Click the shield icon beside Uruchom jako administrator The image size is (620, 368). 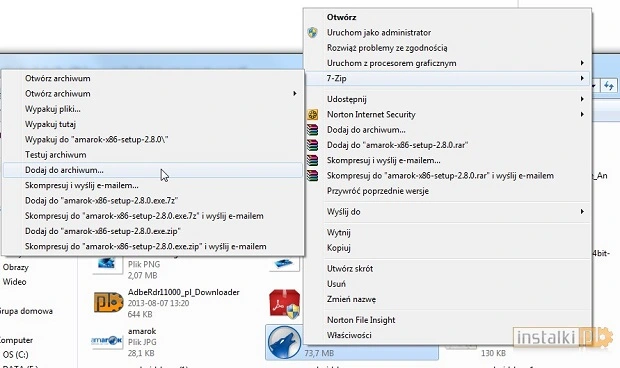coord(312,32)
